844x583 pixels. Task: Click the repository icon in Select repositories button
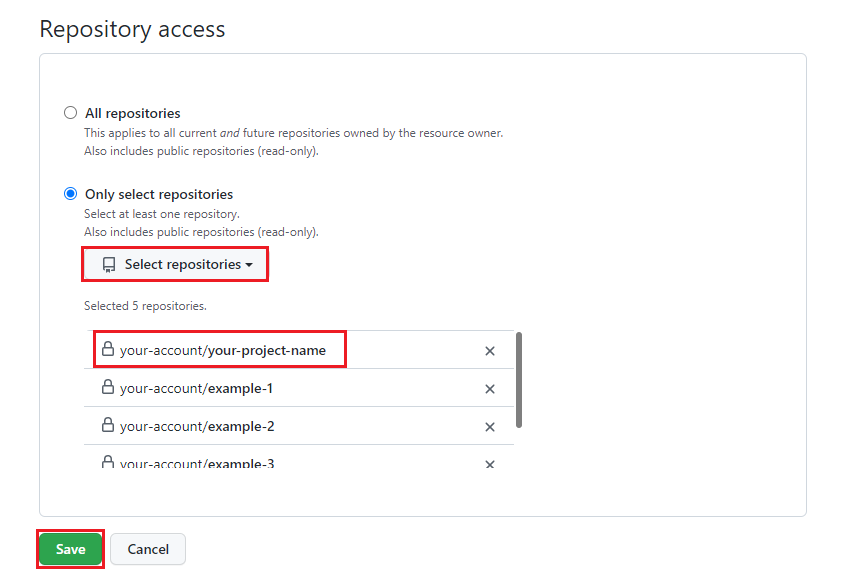click(x=109, y=263)
